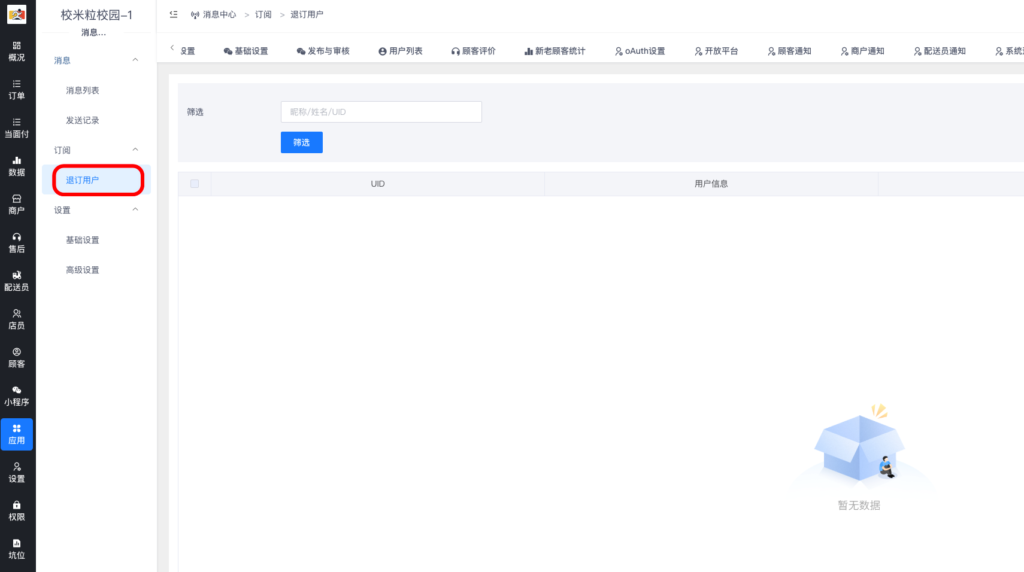Click the blue 筛选 filter button
The width and height of the screenshot is (1024, 572).
[302, 142]
